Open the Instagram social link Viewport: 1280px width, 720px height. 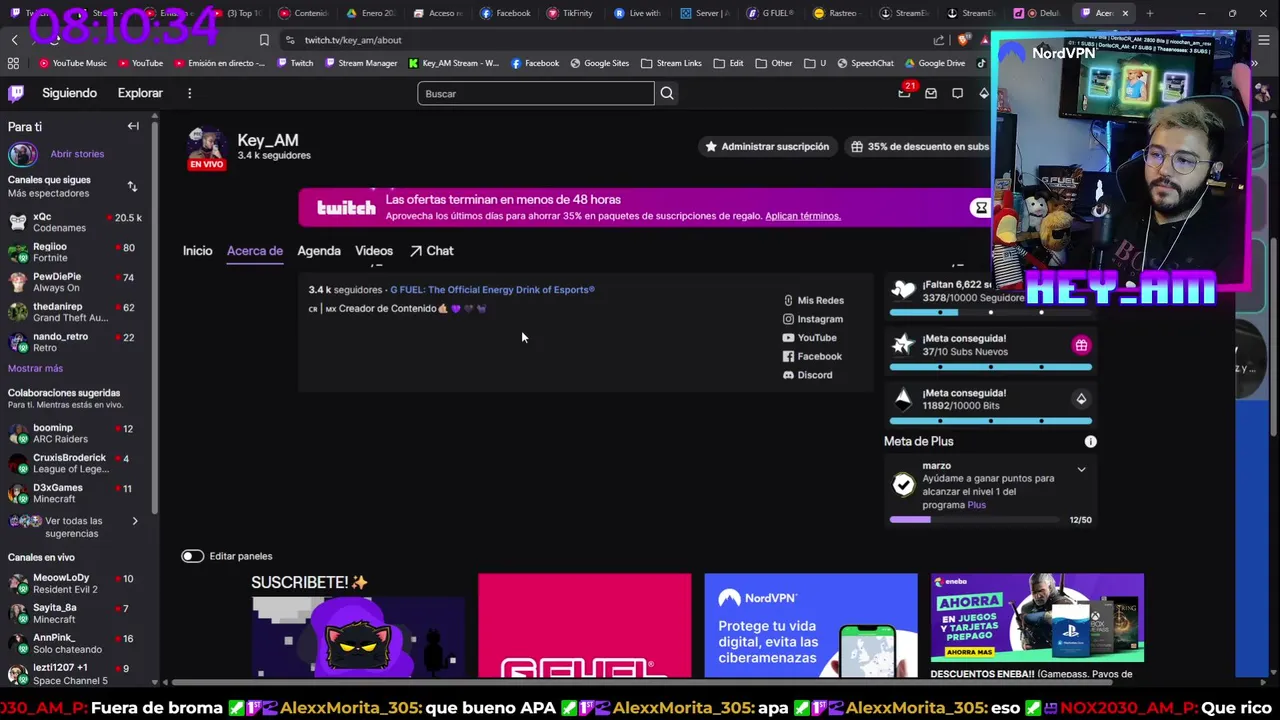[x=812, y=319]
